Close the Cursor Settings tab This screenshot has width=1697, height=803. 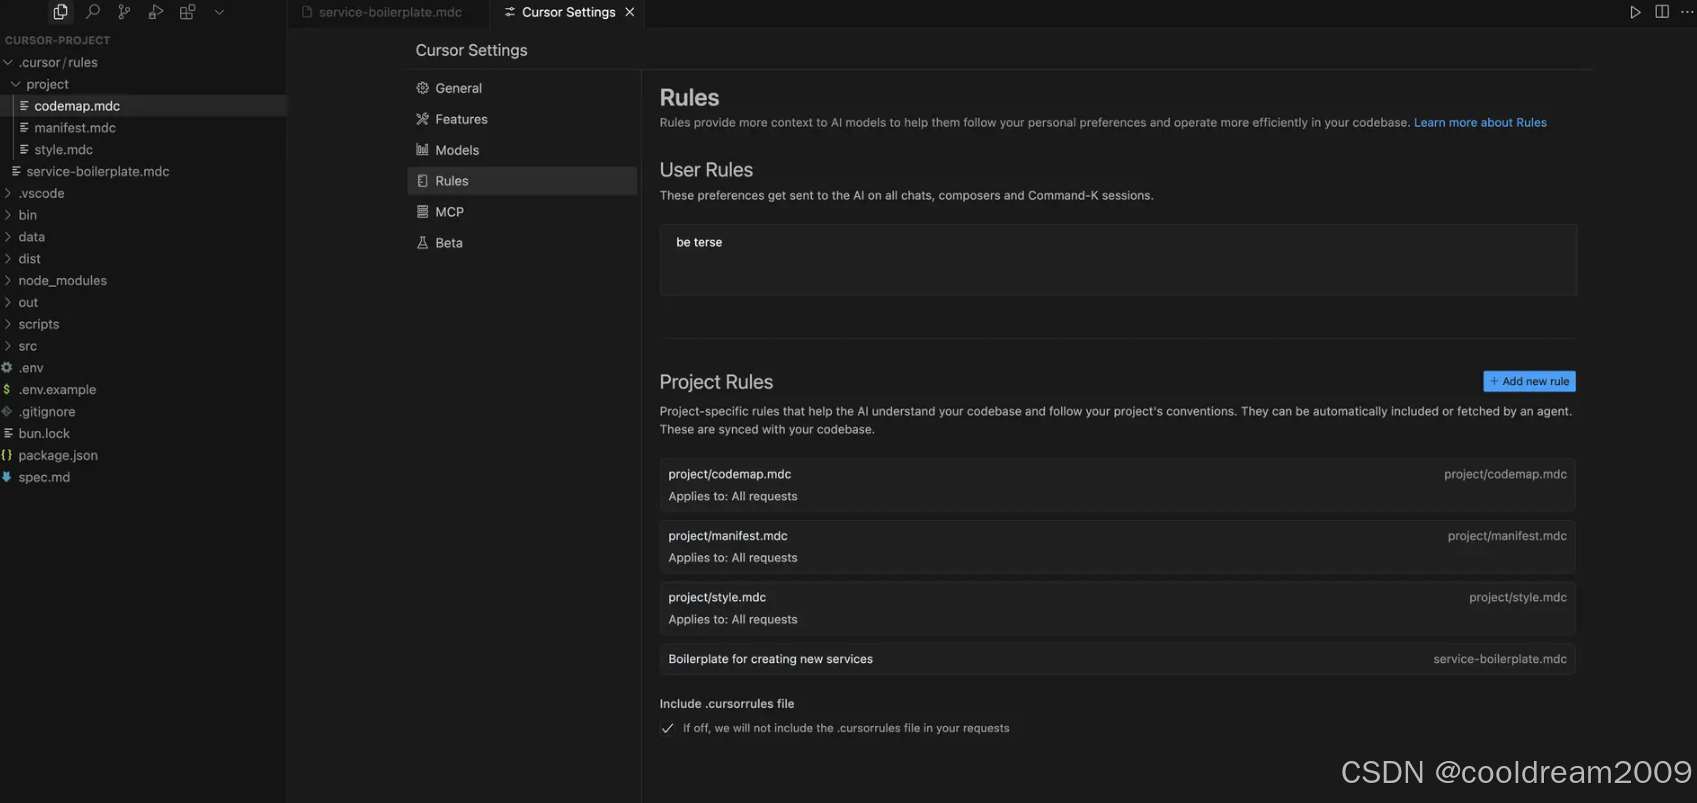tap(629, 12)
